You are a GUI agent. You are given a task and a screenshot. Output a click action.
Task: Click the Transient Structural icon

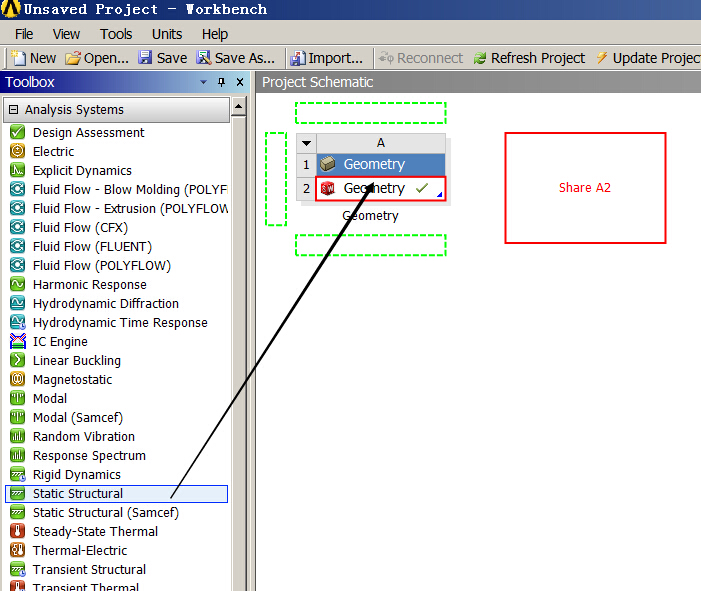[x=17, y=569]
